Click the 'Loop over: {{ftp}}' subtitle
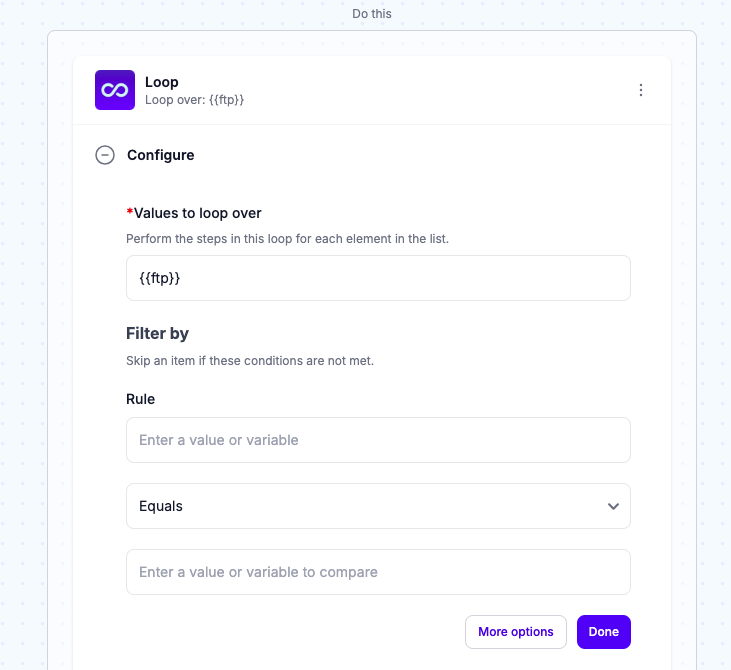The image size is (731, 670). 194,100
